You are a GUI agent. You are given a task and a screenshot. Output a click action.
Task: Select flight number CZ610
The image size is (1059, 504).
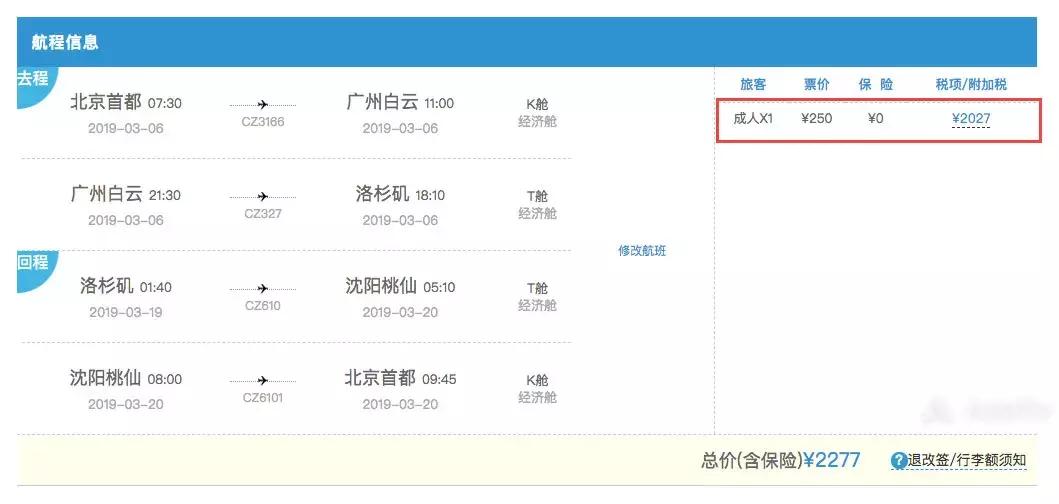point(263,306)
